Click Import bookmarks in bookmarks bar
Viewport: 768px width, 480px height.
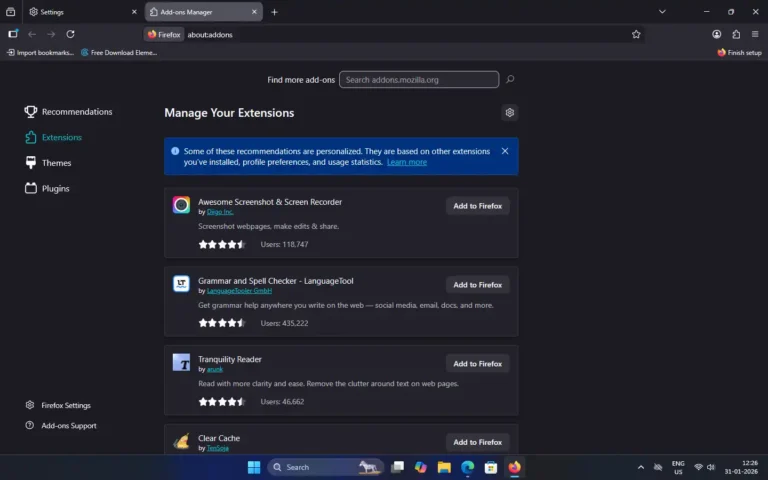coord(40,52)
